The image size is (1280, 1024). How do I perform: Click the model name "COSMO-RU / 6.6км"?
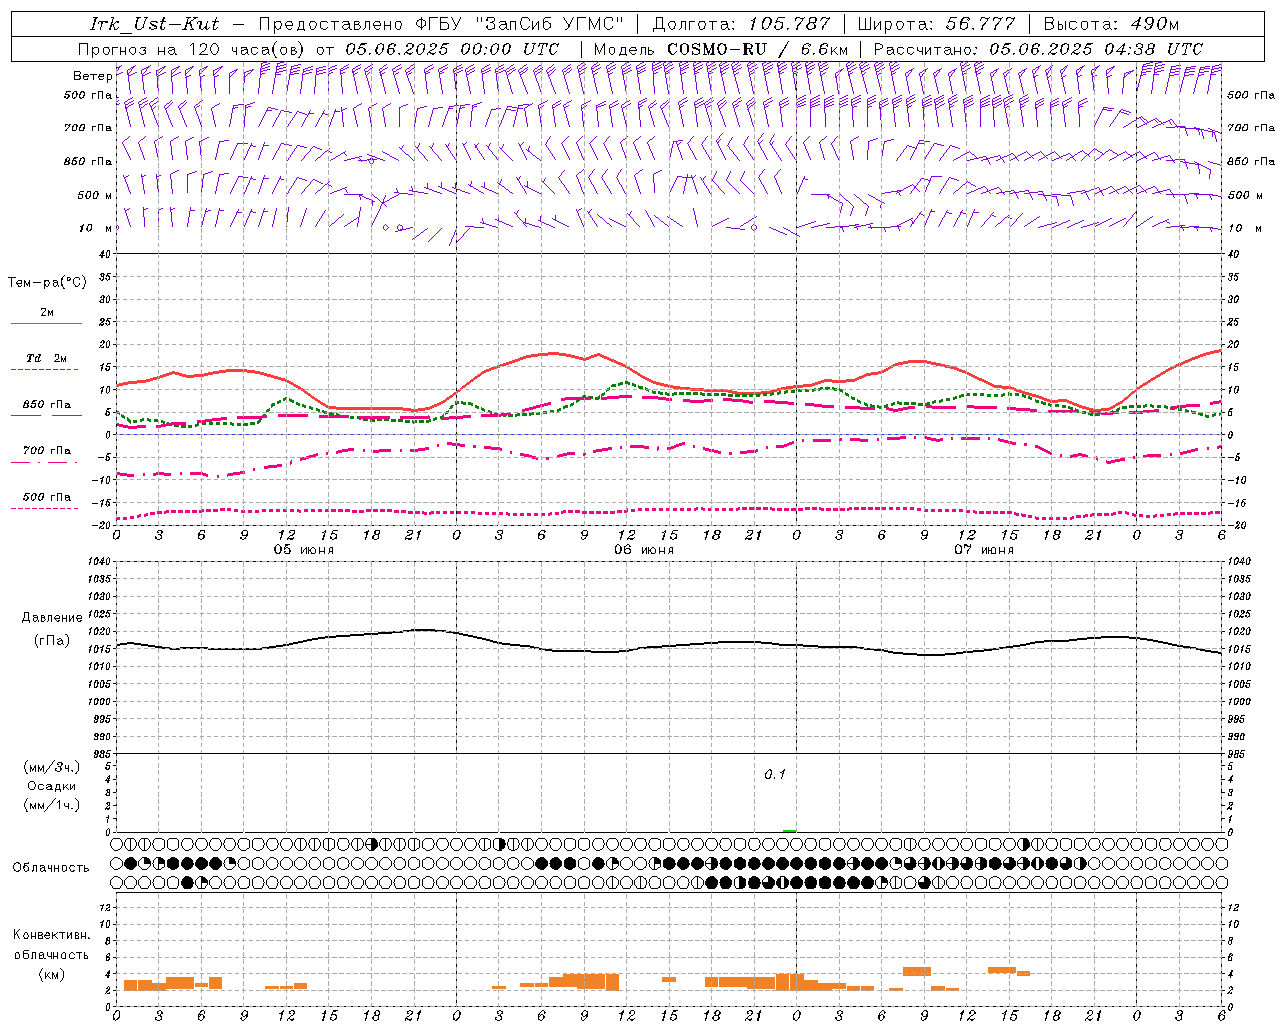[758, 49]
